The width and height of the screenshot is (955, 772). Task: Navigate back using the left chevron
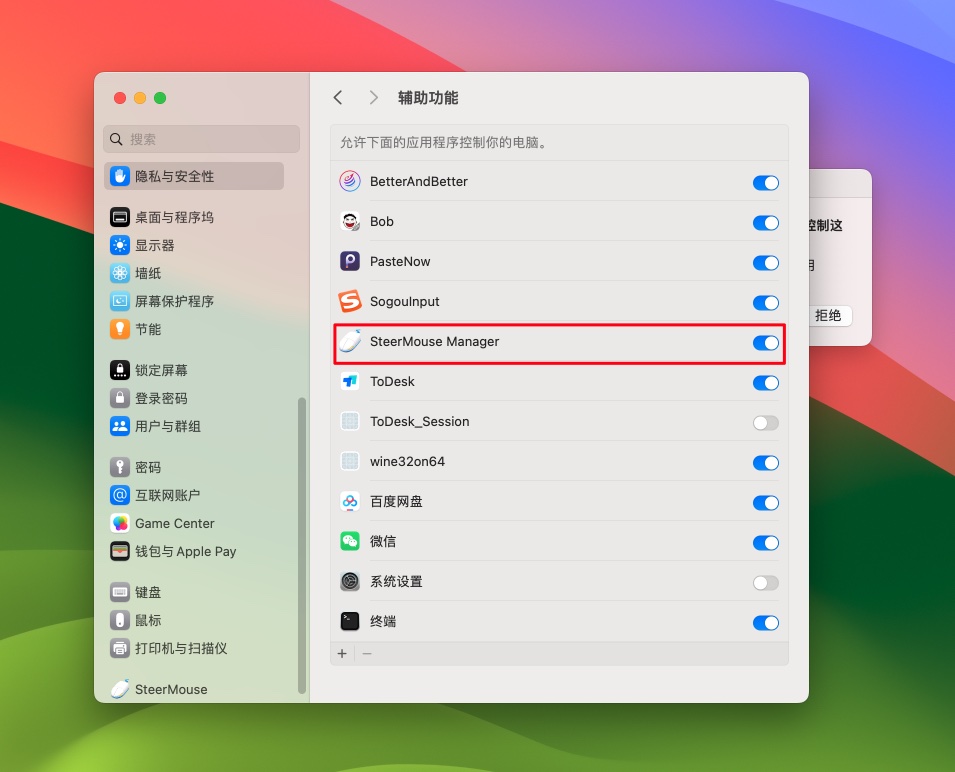tap(338, 97)
